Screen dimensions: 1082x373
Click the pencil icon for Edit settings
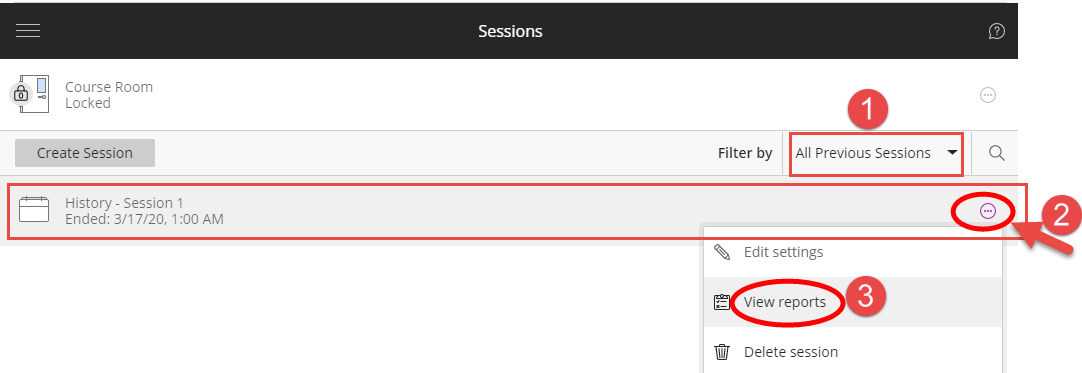click(722, 252)
